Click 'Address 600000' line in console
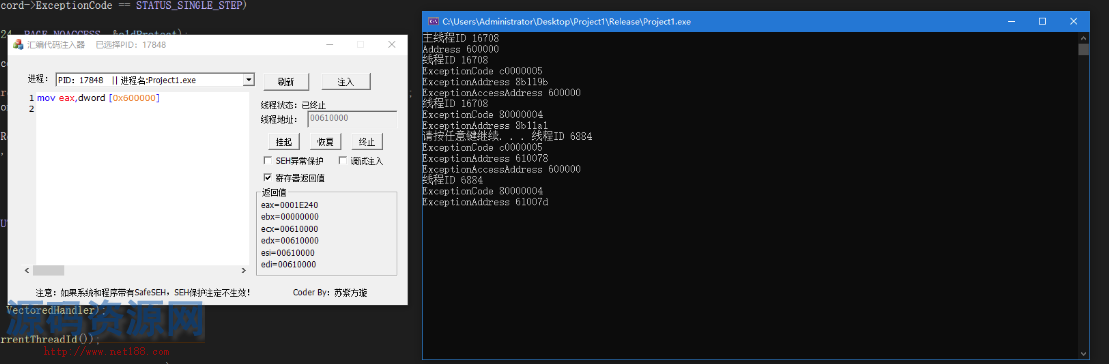 (x=460, y=49)
